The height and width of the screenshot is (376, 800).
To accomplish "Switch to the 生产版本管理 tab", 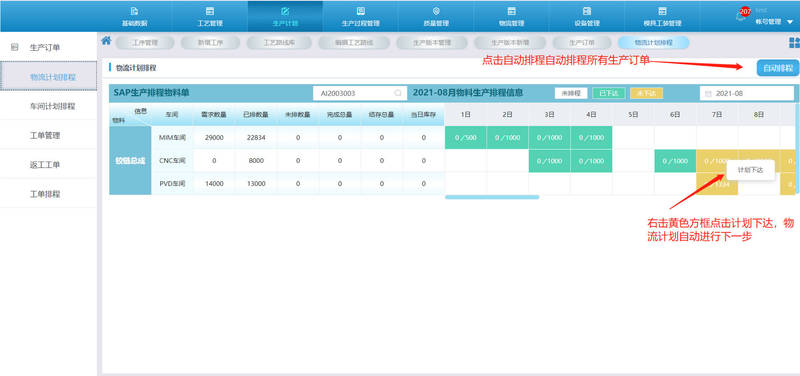I will pyautogui.click(x=432, y=43).
